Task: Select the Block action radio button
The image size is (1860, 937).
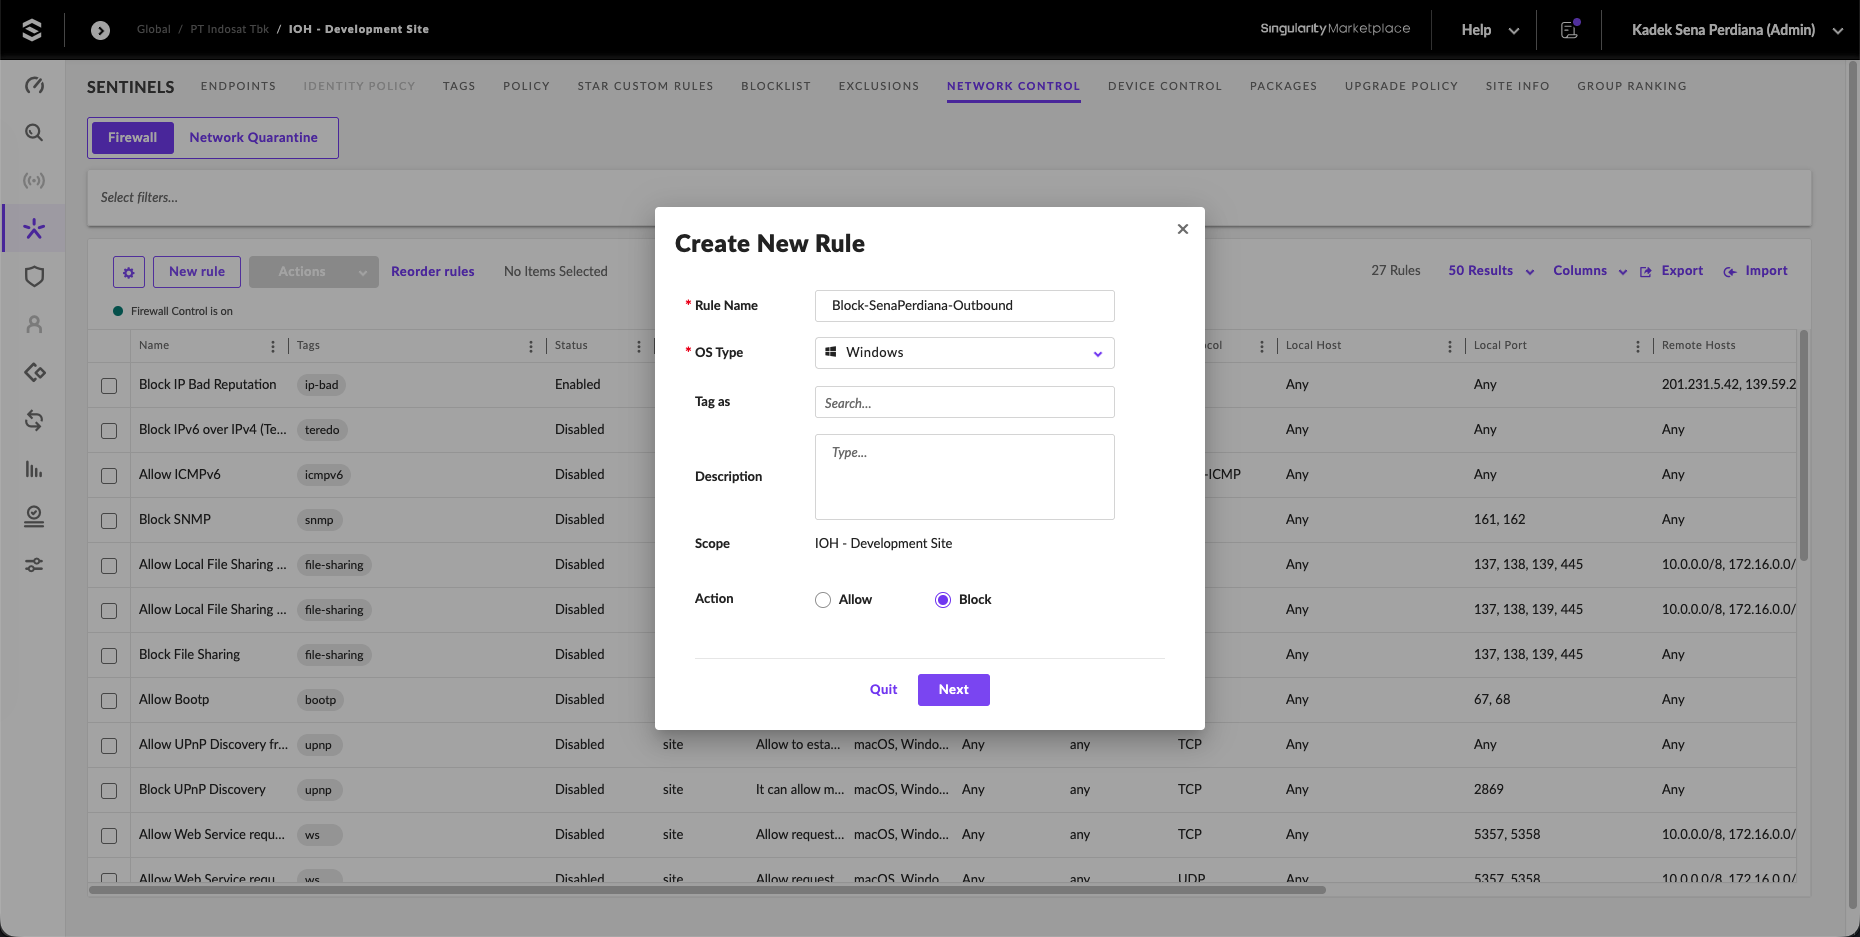Action: coord(943,600)
